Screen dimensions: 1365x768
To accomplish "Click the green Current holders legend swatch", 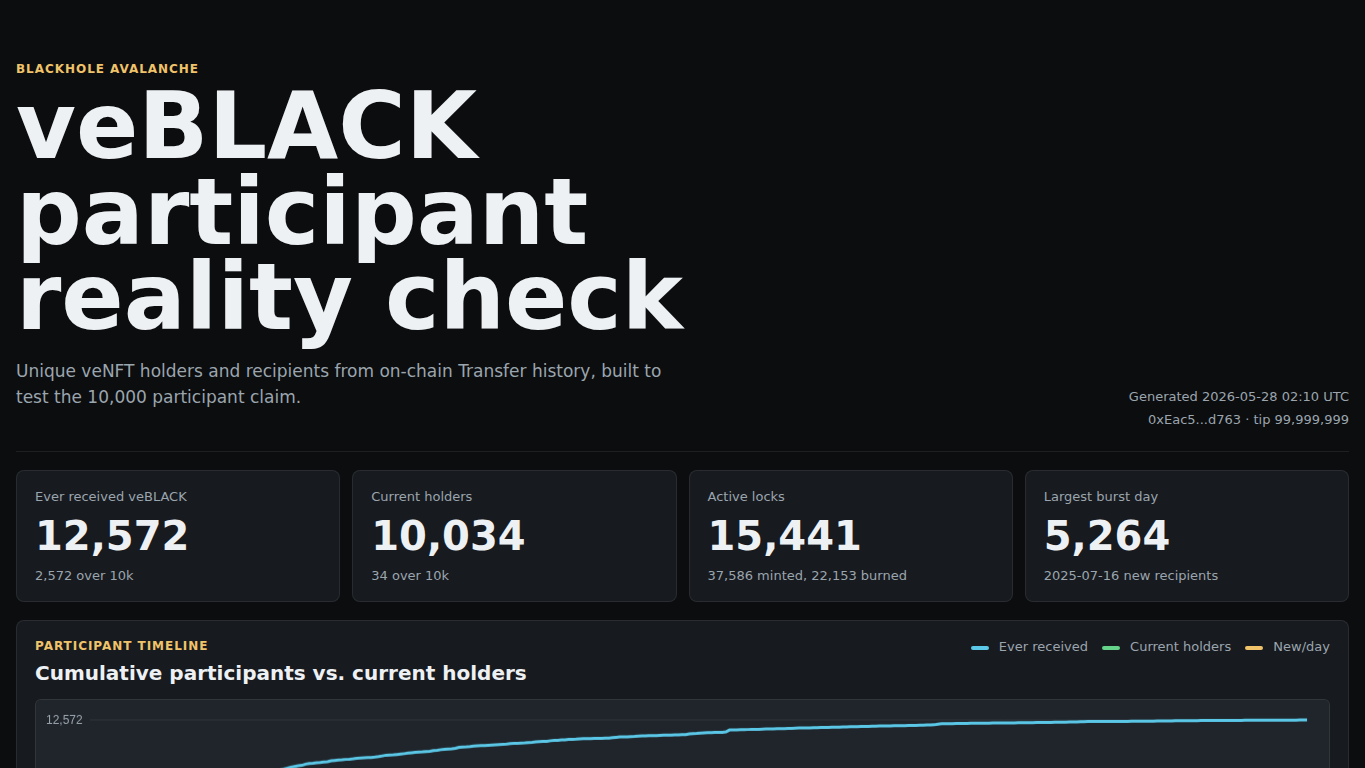I will tap(1111, 648).
